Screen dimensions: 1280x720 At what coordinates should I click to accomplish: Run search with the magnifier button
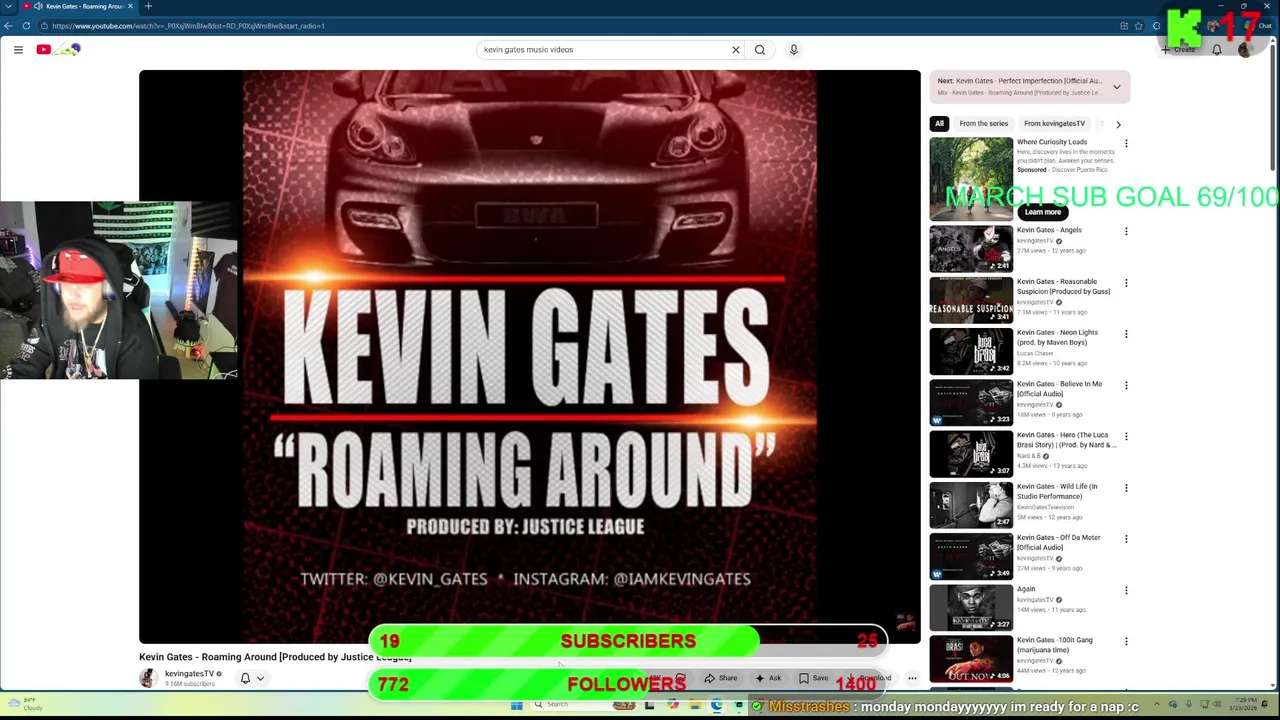(760, 49)
